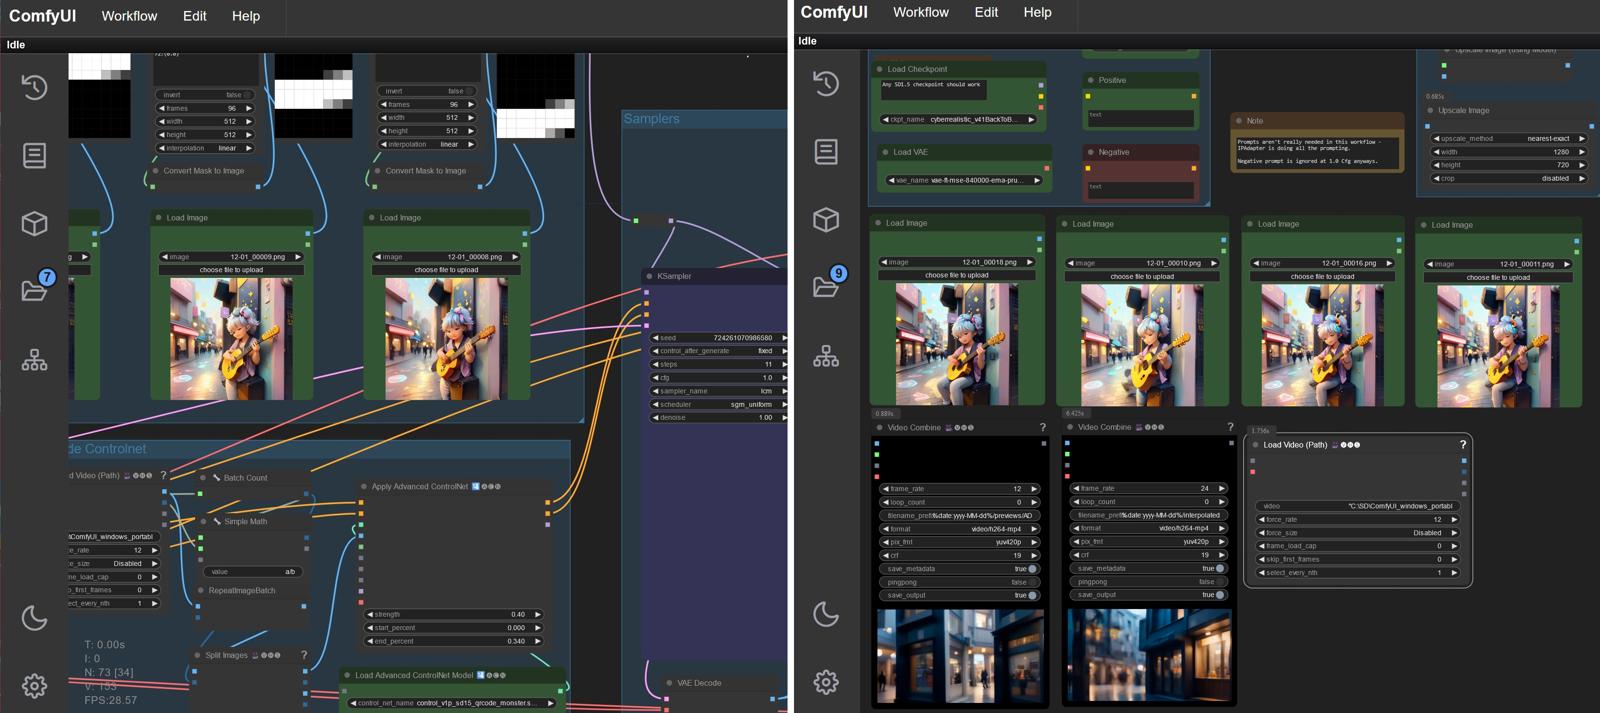Screen dimensions: 1600x713
Task: Open queue history in right ComfyUI window
Action: tap(826, 83)
